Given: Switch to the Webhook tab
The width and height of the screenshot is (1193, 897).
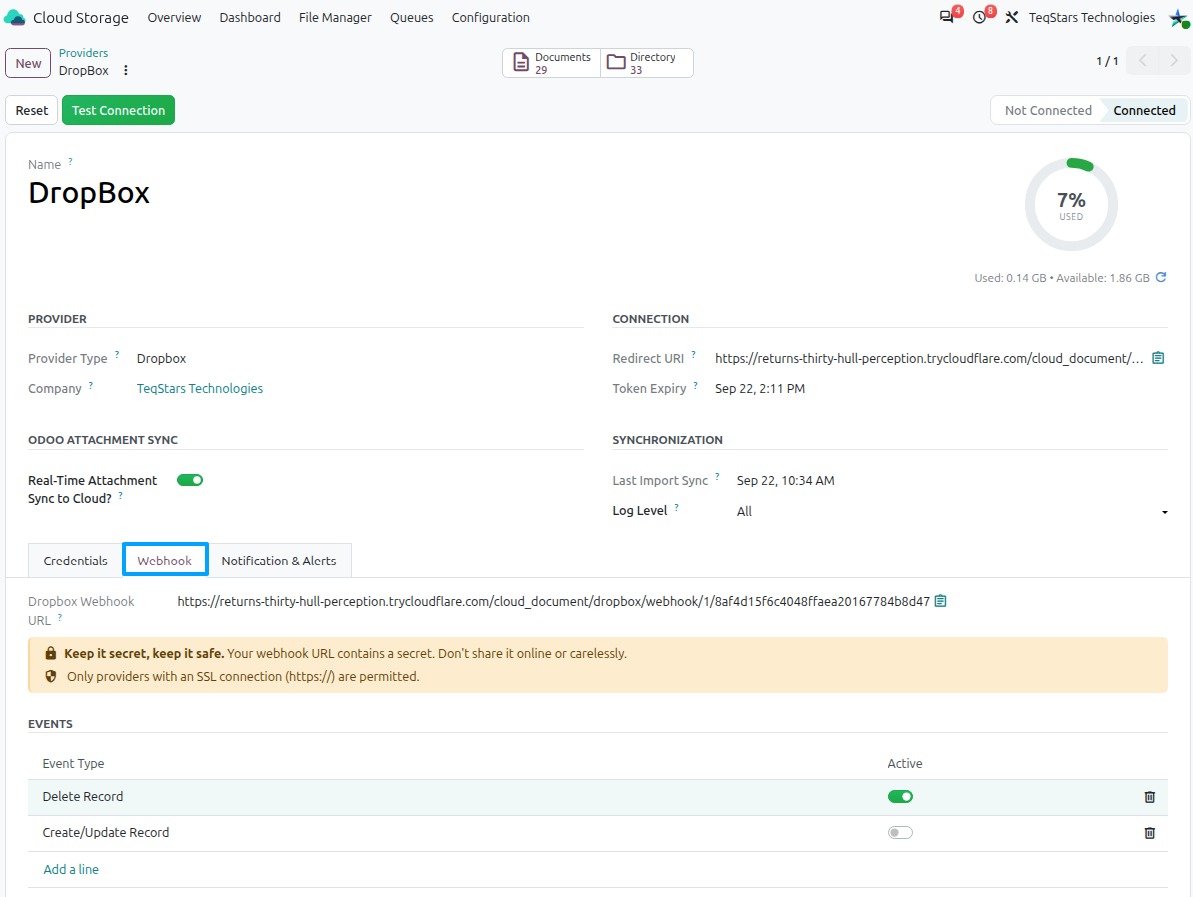Looking at the screenshot, I should [x=164, y=561].
